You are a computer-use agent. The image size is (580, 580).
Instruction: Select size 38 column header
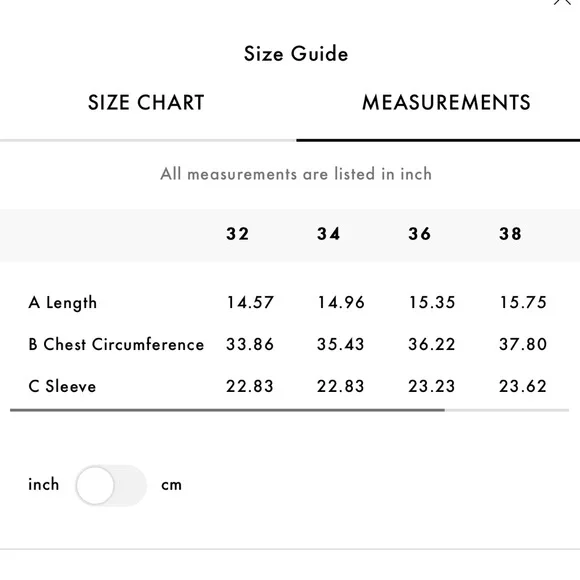pyautogui.click(x=510, y=234)
